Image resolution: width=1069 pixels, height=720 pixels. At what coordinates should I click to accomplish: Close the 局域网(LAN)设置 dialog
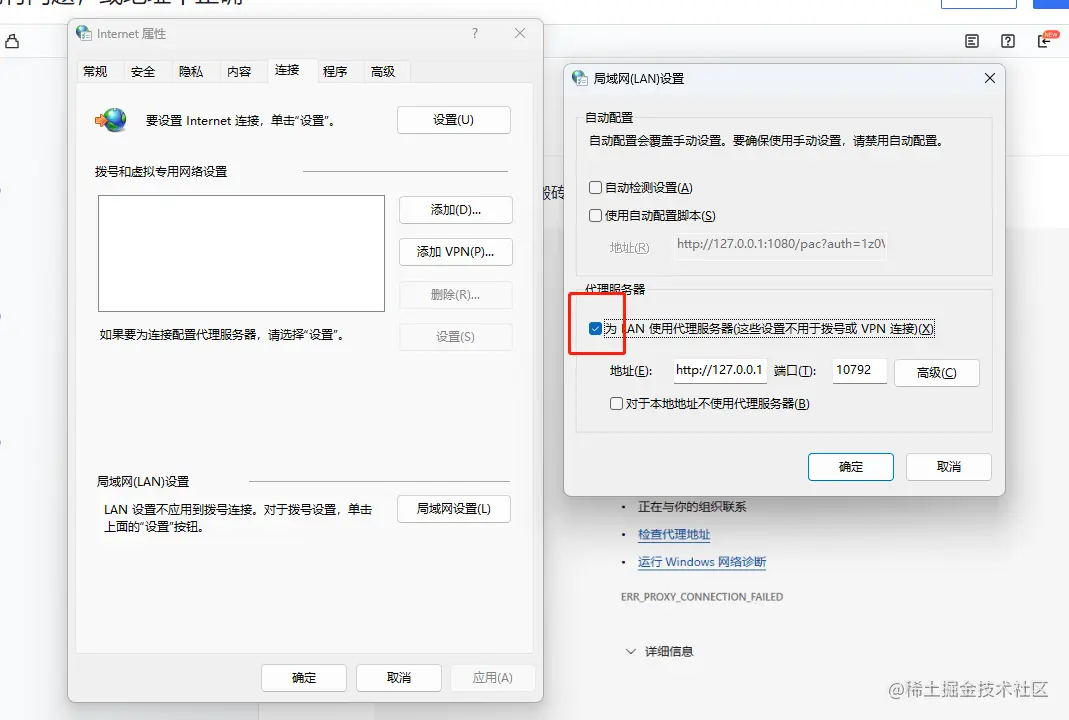tap(990, 78)
